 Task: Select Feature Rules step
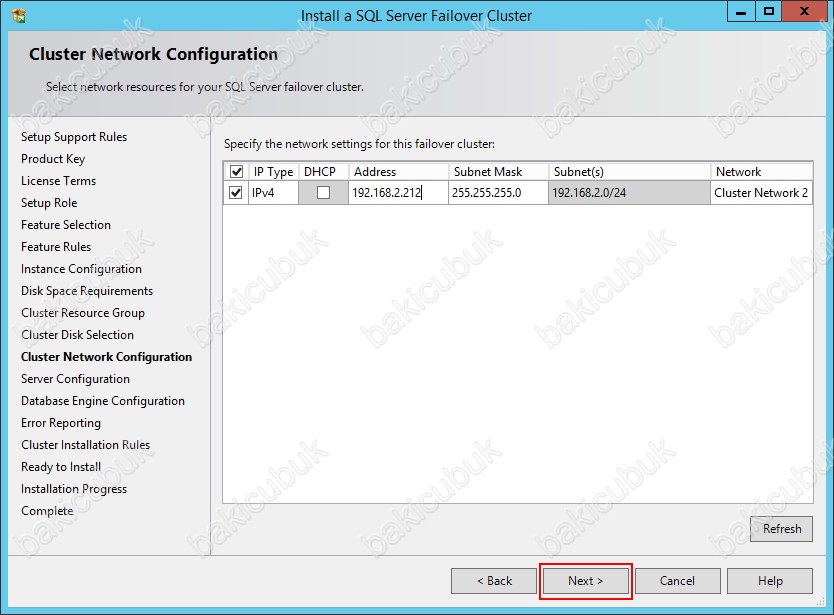56,247
